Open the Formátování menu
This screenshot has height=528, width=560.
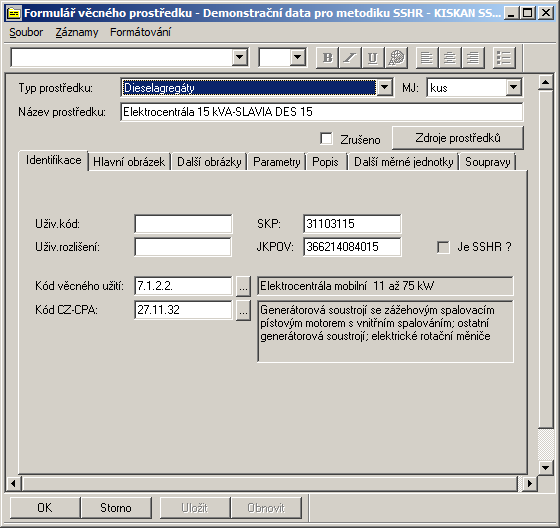pos(140,32)
